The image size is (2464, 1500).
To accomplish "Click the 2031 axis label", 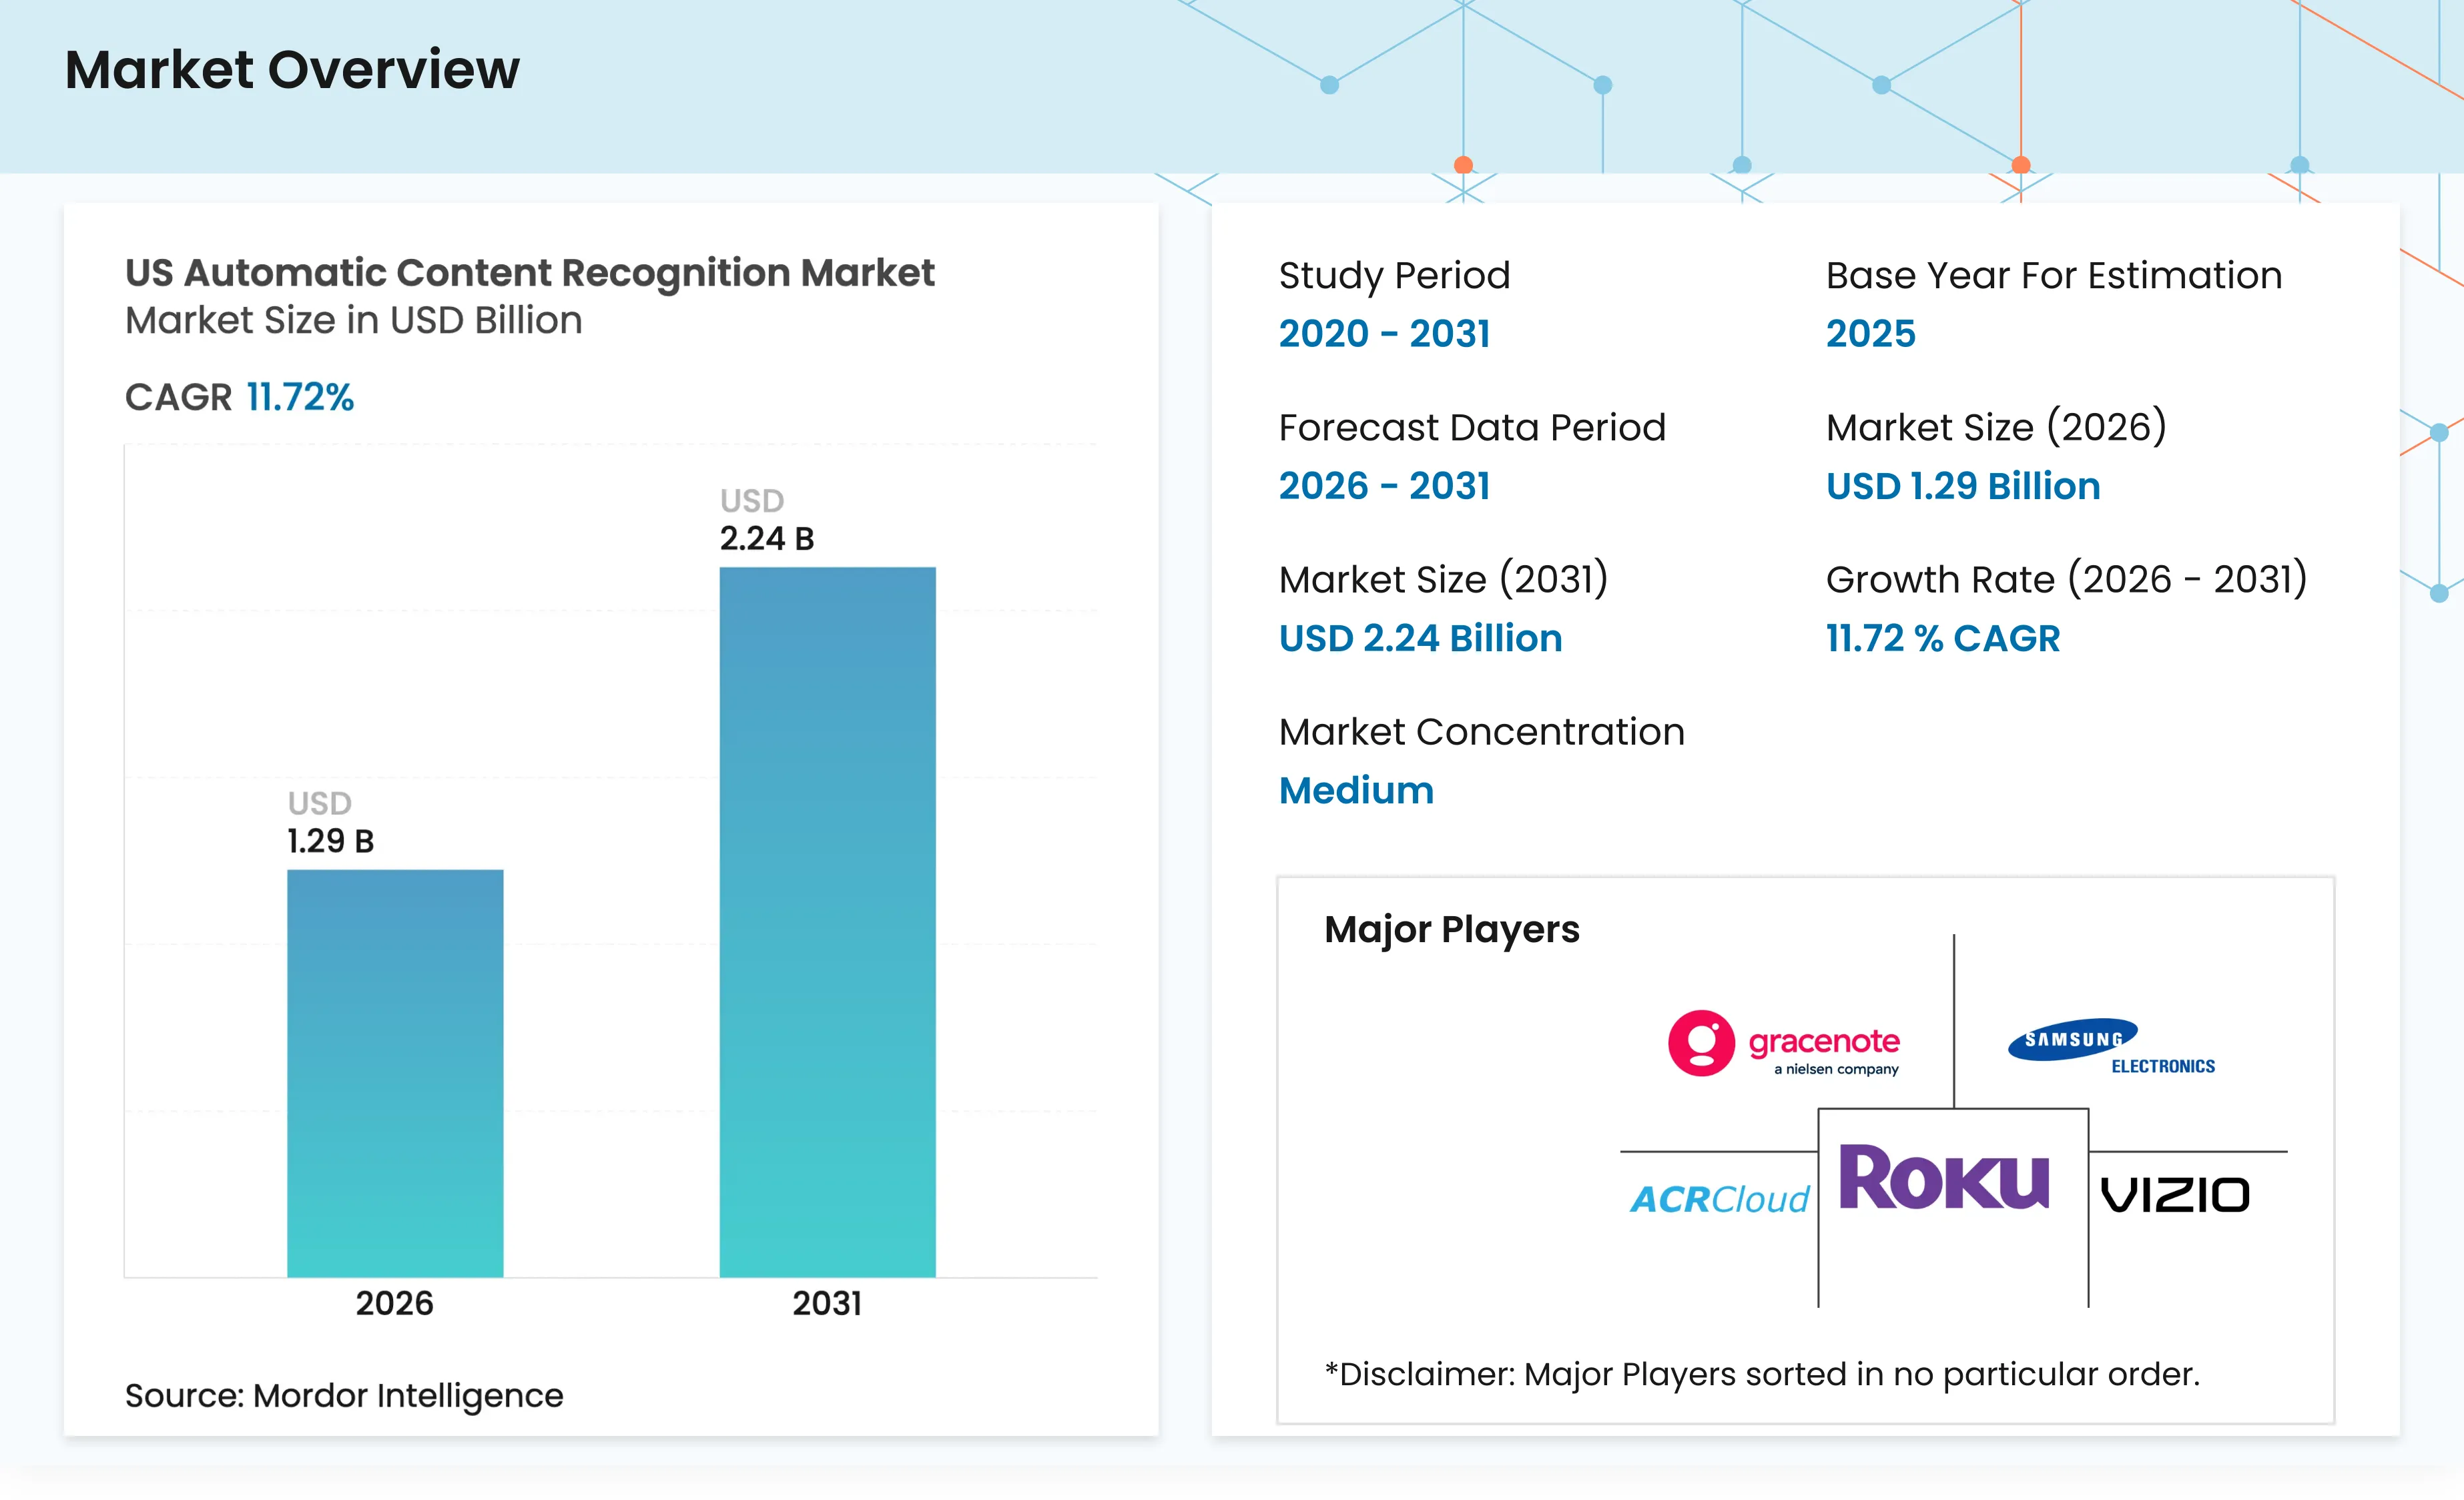I will 827,1303.
